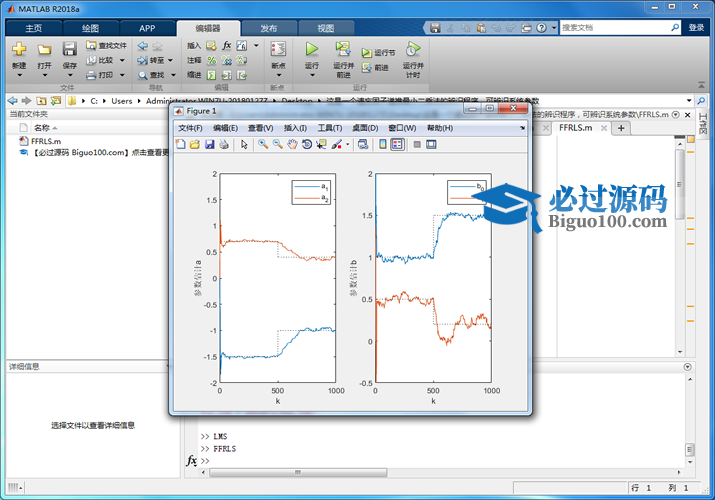Expand the 查找 find dropdown
The image size is (715, 500).
[173, 75]
